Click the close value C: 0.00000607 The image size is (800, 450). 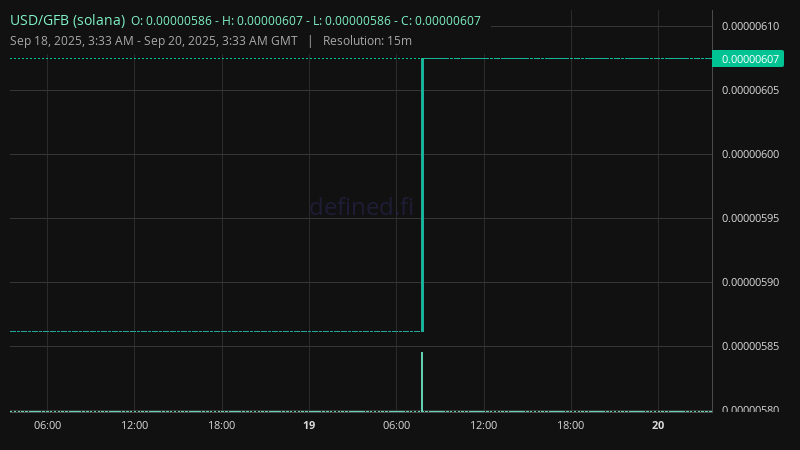click(x=441, y=21)
